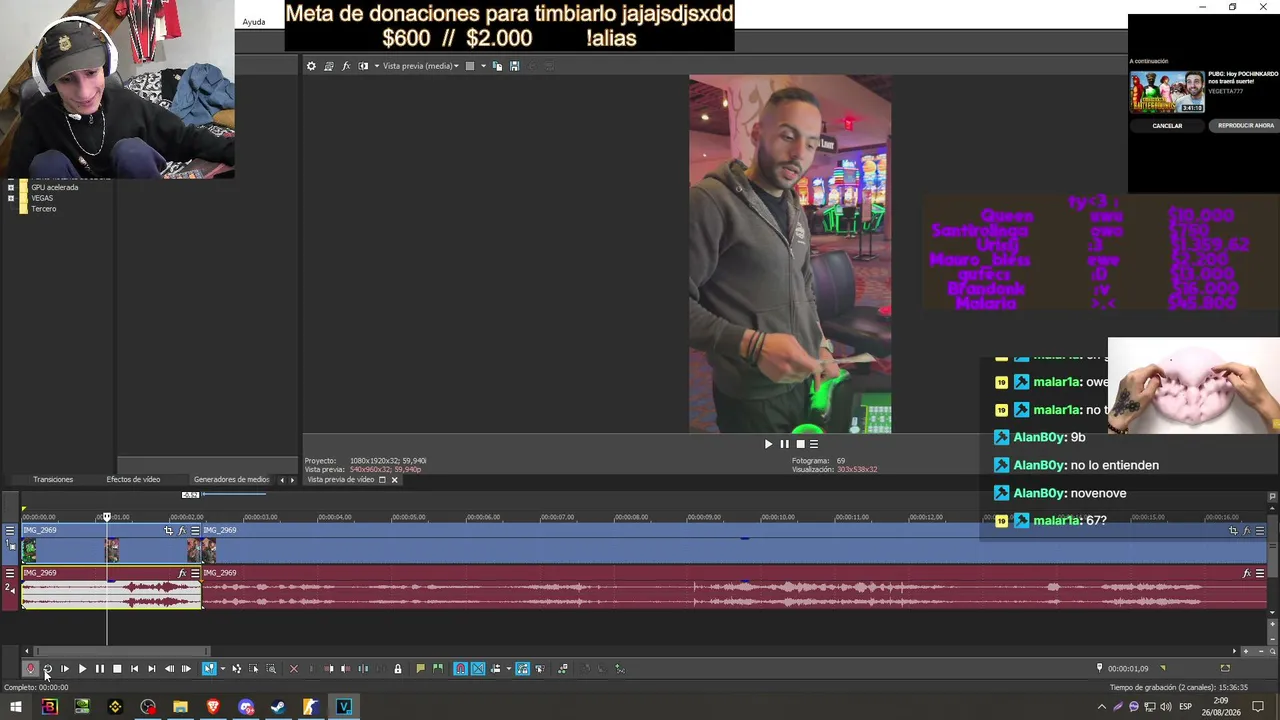The height and width of the screenshot is (720, 1280).
Task: Toggle snapping magnet icon
Action: tap(460, 669)
